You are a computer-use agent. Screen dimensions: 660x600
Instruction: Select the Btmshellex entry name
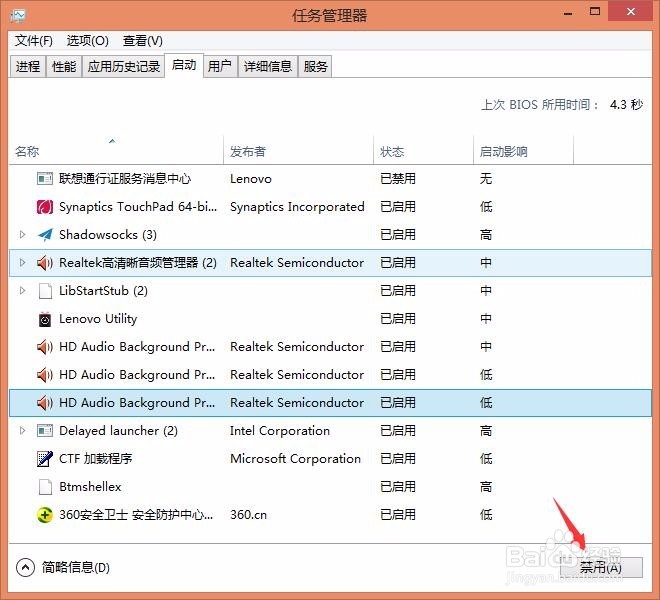point(90,487)
